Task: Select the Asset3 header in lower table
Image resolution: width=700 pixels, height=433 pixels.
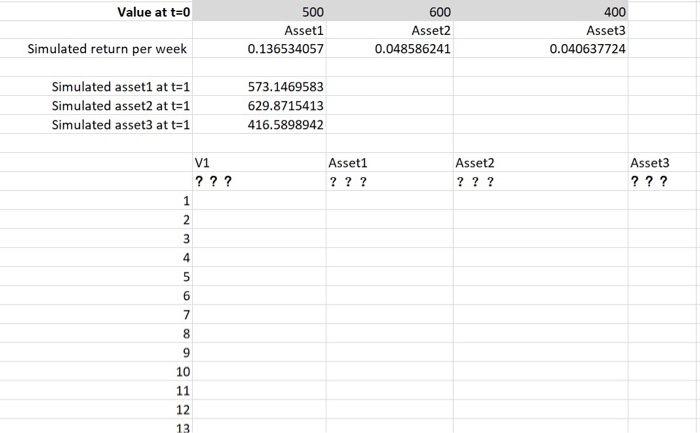Action: [664, 162]
